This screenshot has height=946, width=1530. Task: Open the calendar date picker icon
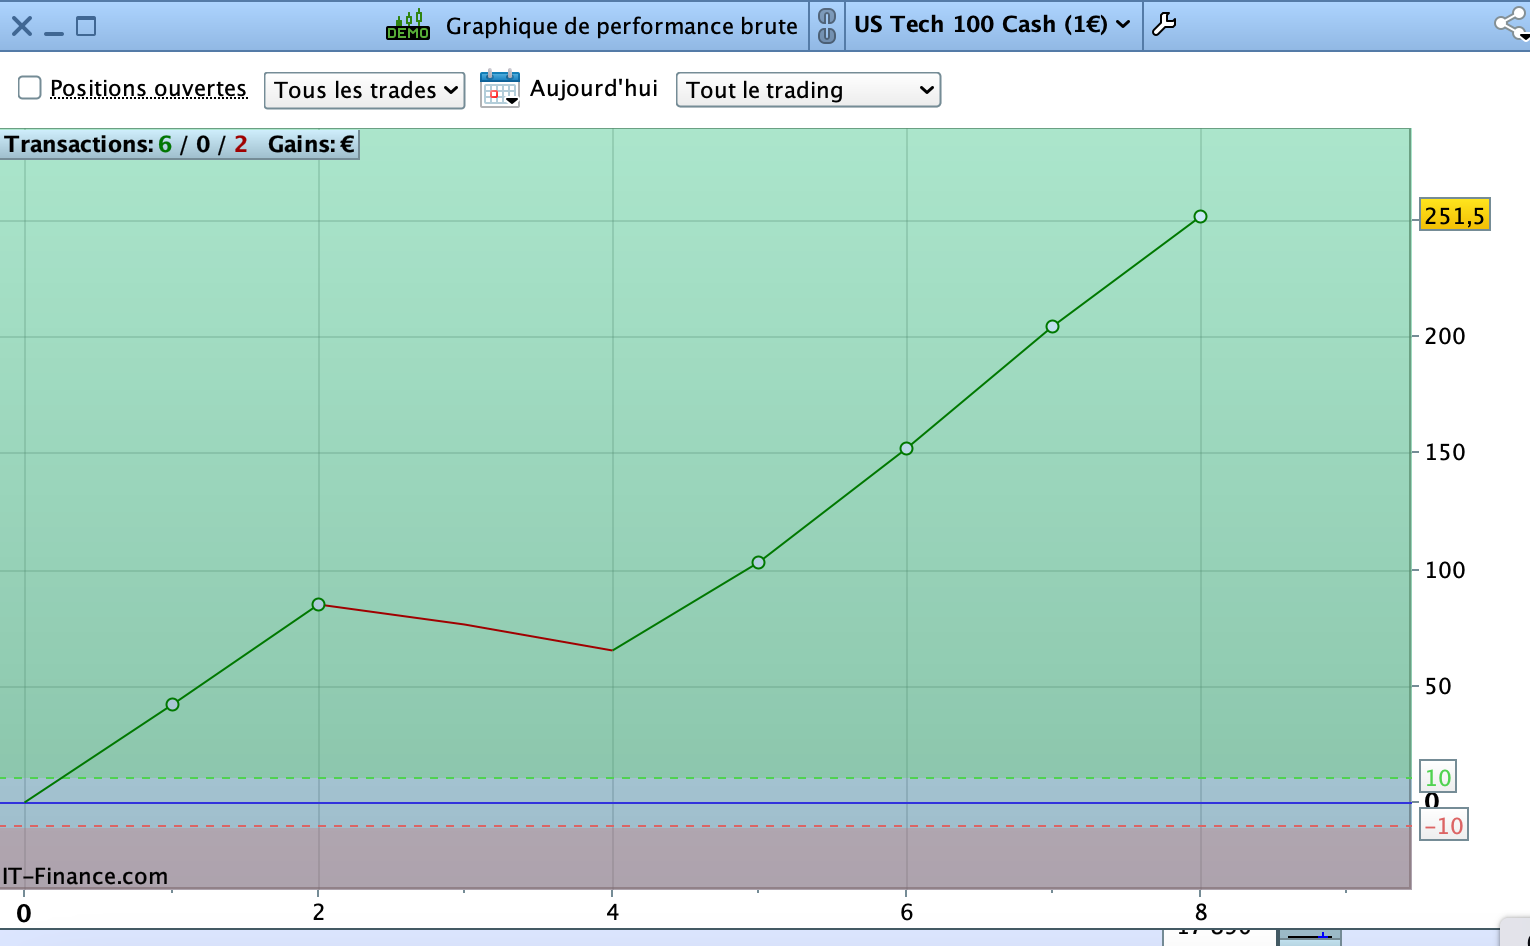[x=500, y=89]
